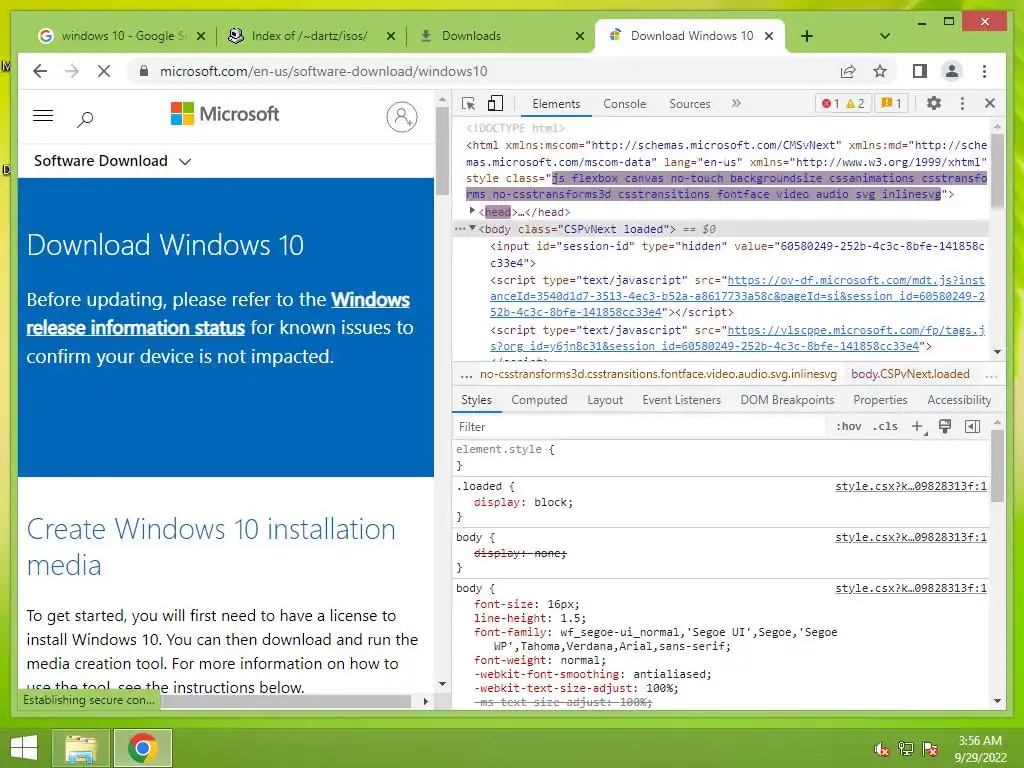
Task: Add a new style rule with plus
Action: point(918,426)
